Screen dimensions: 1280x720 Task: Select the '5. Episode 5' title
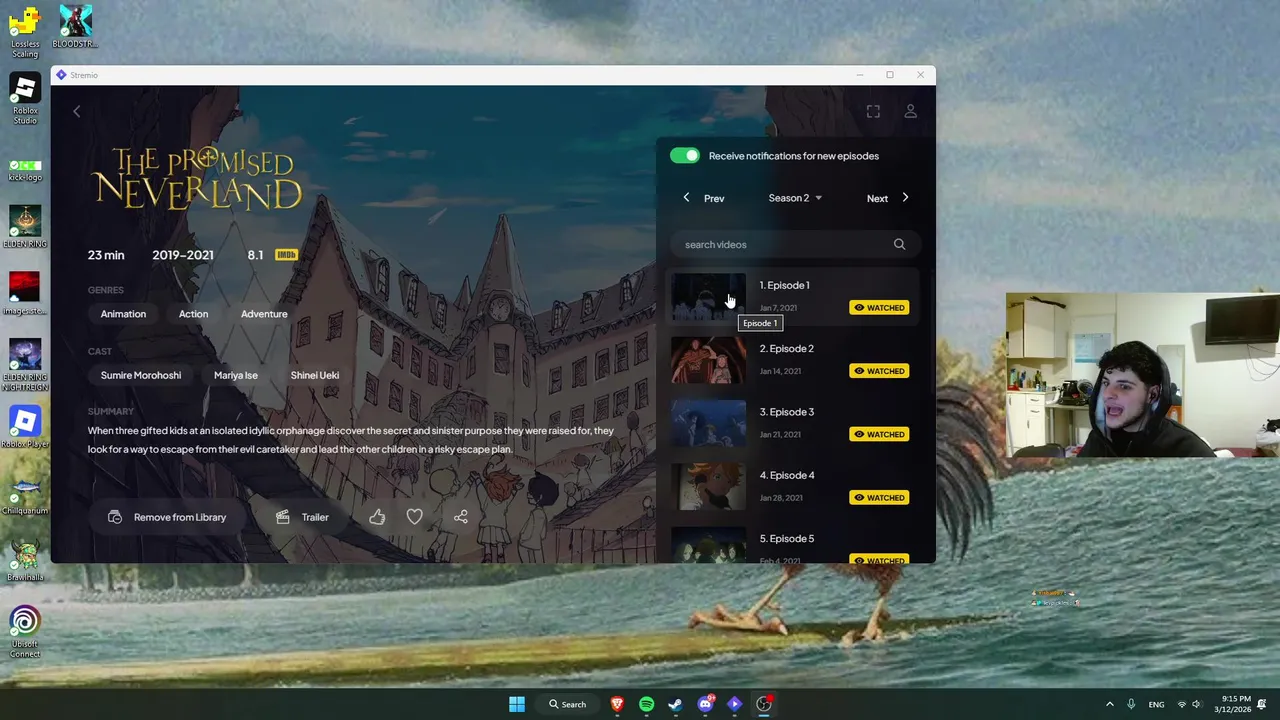coord(787,538)
